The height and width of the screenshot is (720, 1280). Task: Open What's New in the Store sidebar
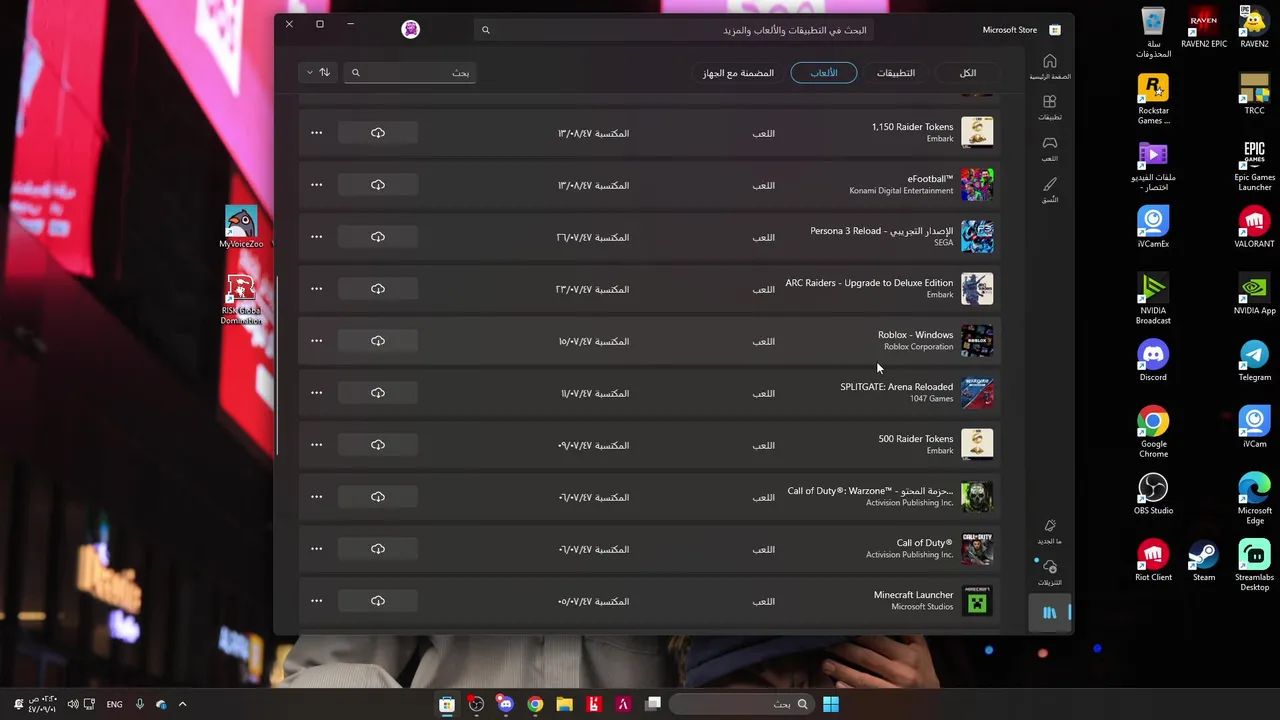1050,531
